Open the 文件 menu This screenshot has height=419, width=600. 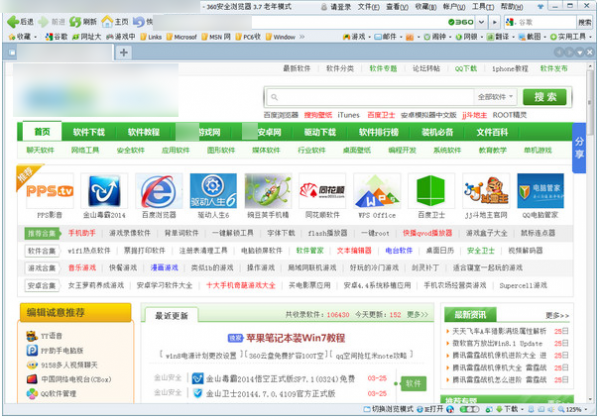coord(369,7)
